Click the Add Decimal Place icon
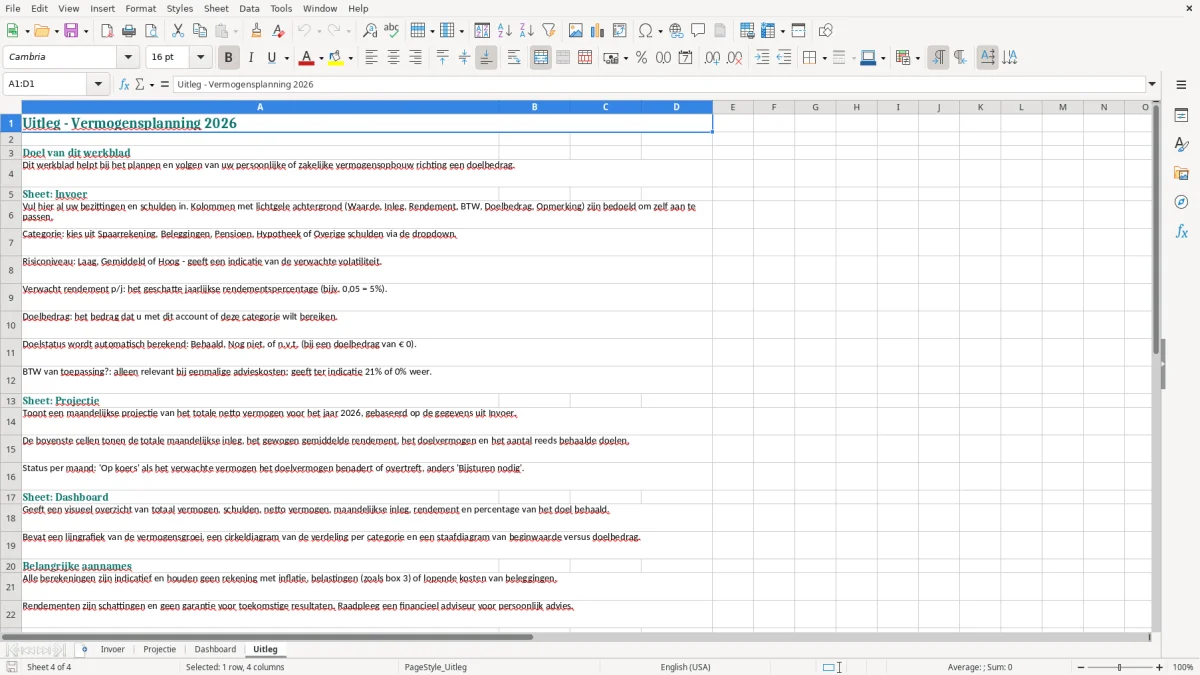 click(712, 58)
